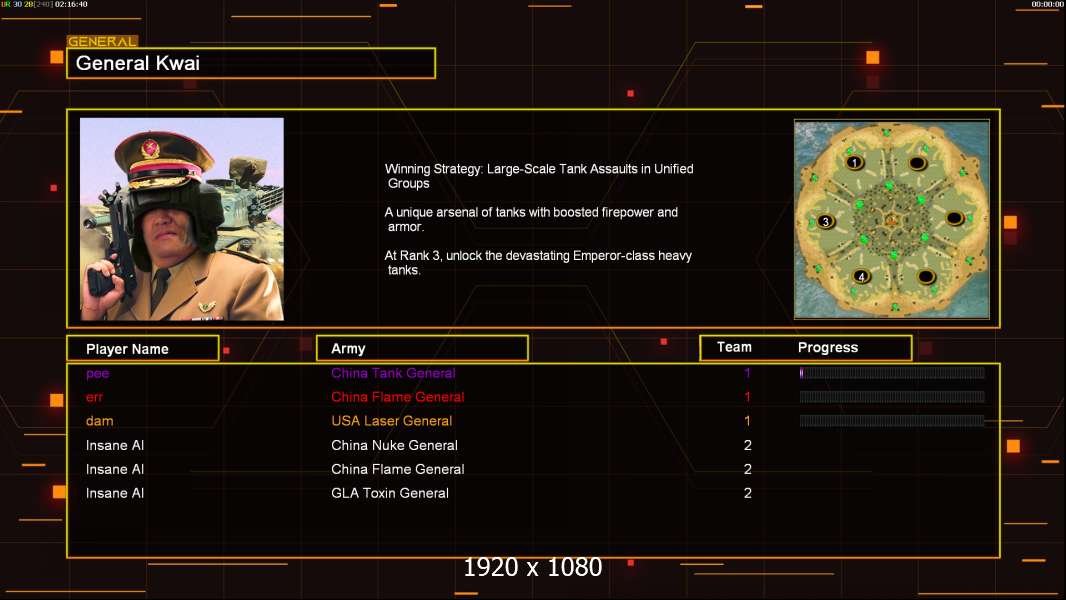Click the 00:00:00 timer readout
The height and width of the screenshot is (600, 1066).
[x=1047, y=4]
